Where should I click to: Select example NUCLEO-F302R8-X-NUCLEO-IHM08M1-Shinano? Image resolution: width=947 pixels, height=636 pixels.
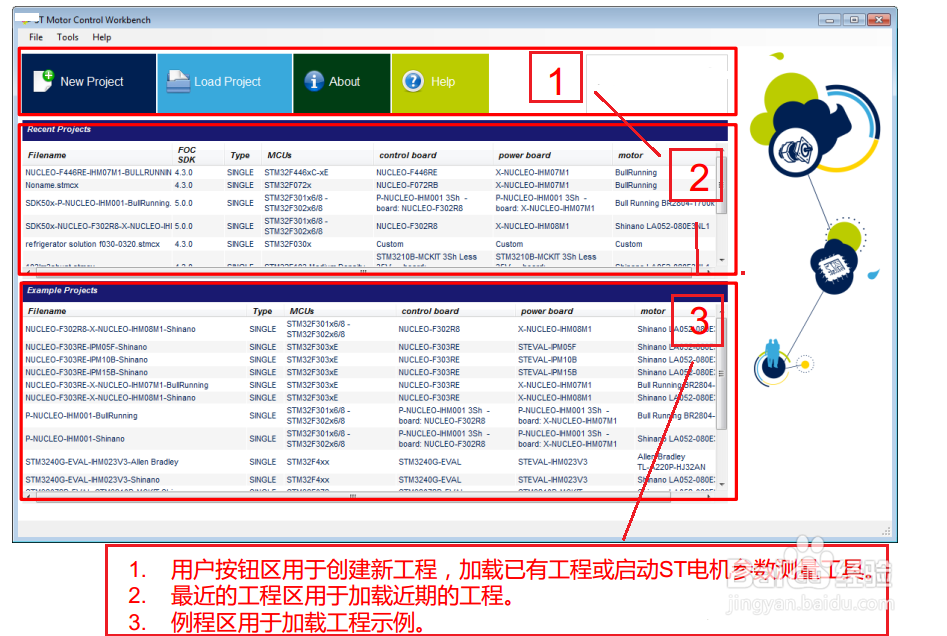coord(111,329)
